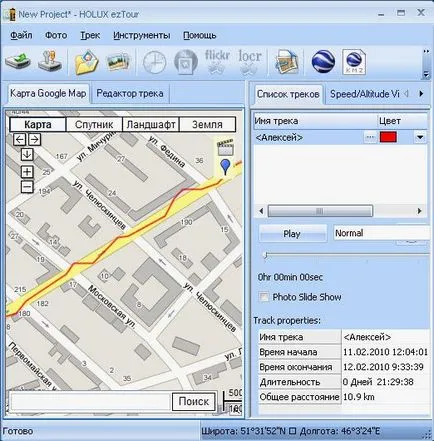Viewport: 434px width, 441px height.
Task: Click the round photo disc toolbar icon
Action: [x=186, y=62]
